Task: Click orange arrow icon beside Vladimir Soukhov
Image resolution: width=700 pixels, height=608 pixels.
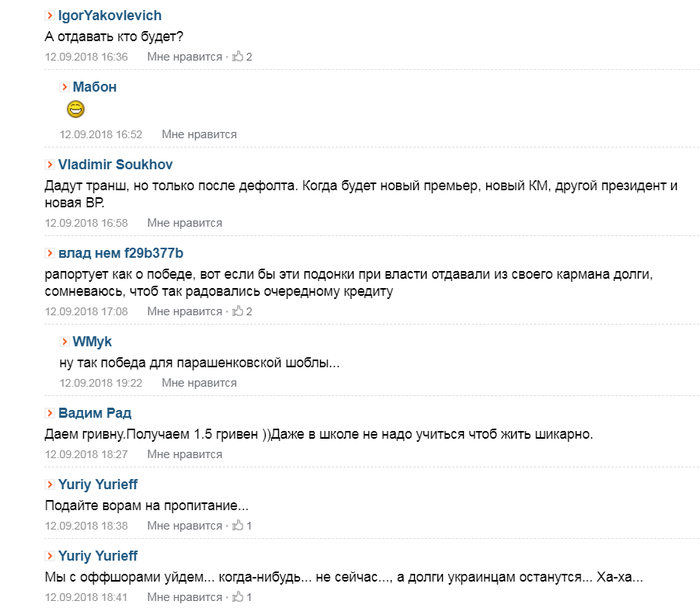Action: [50, 165]
